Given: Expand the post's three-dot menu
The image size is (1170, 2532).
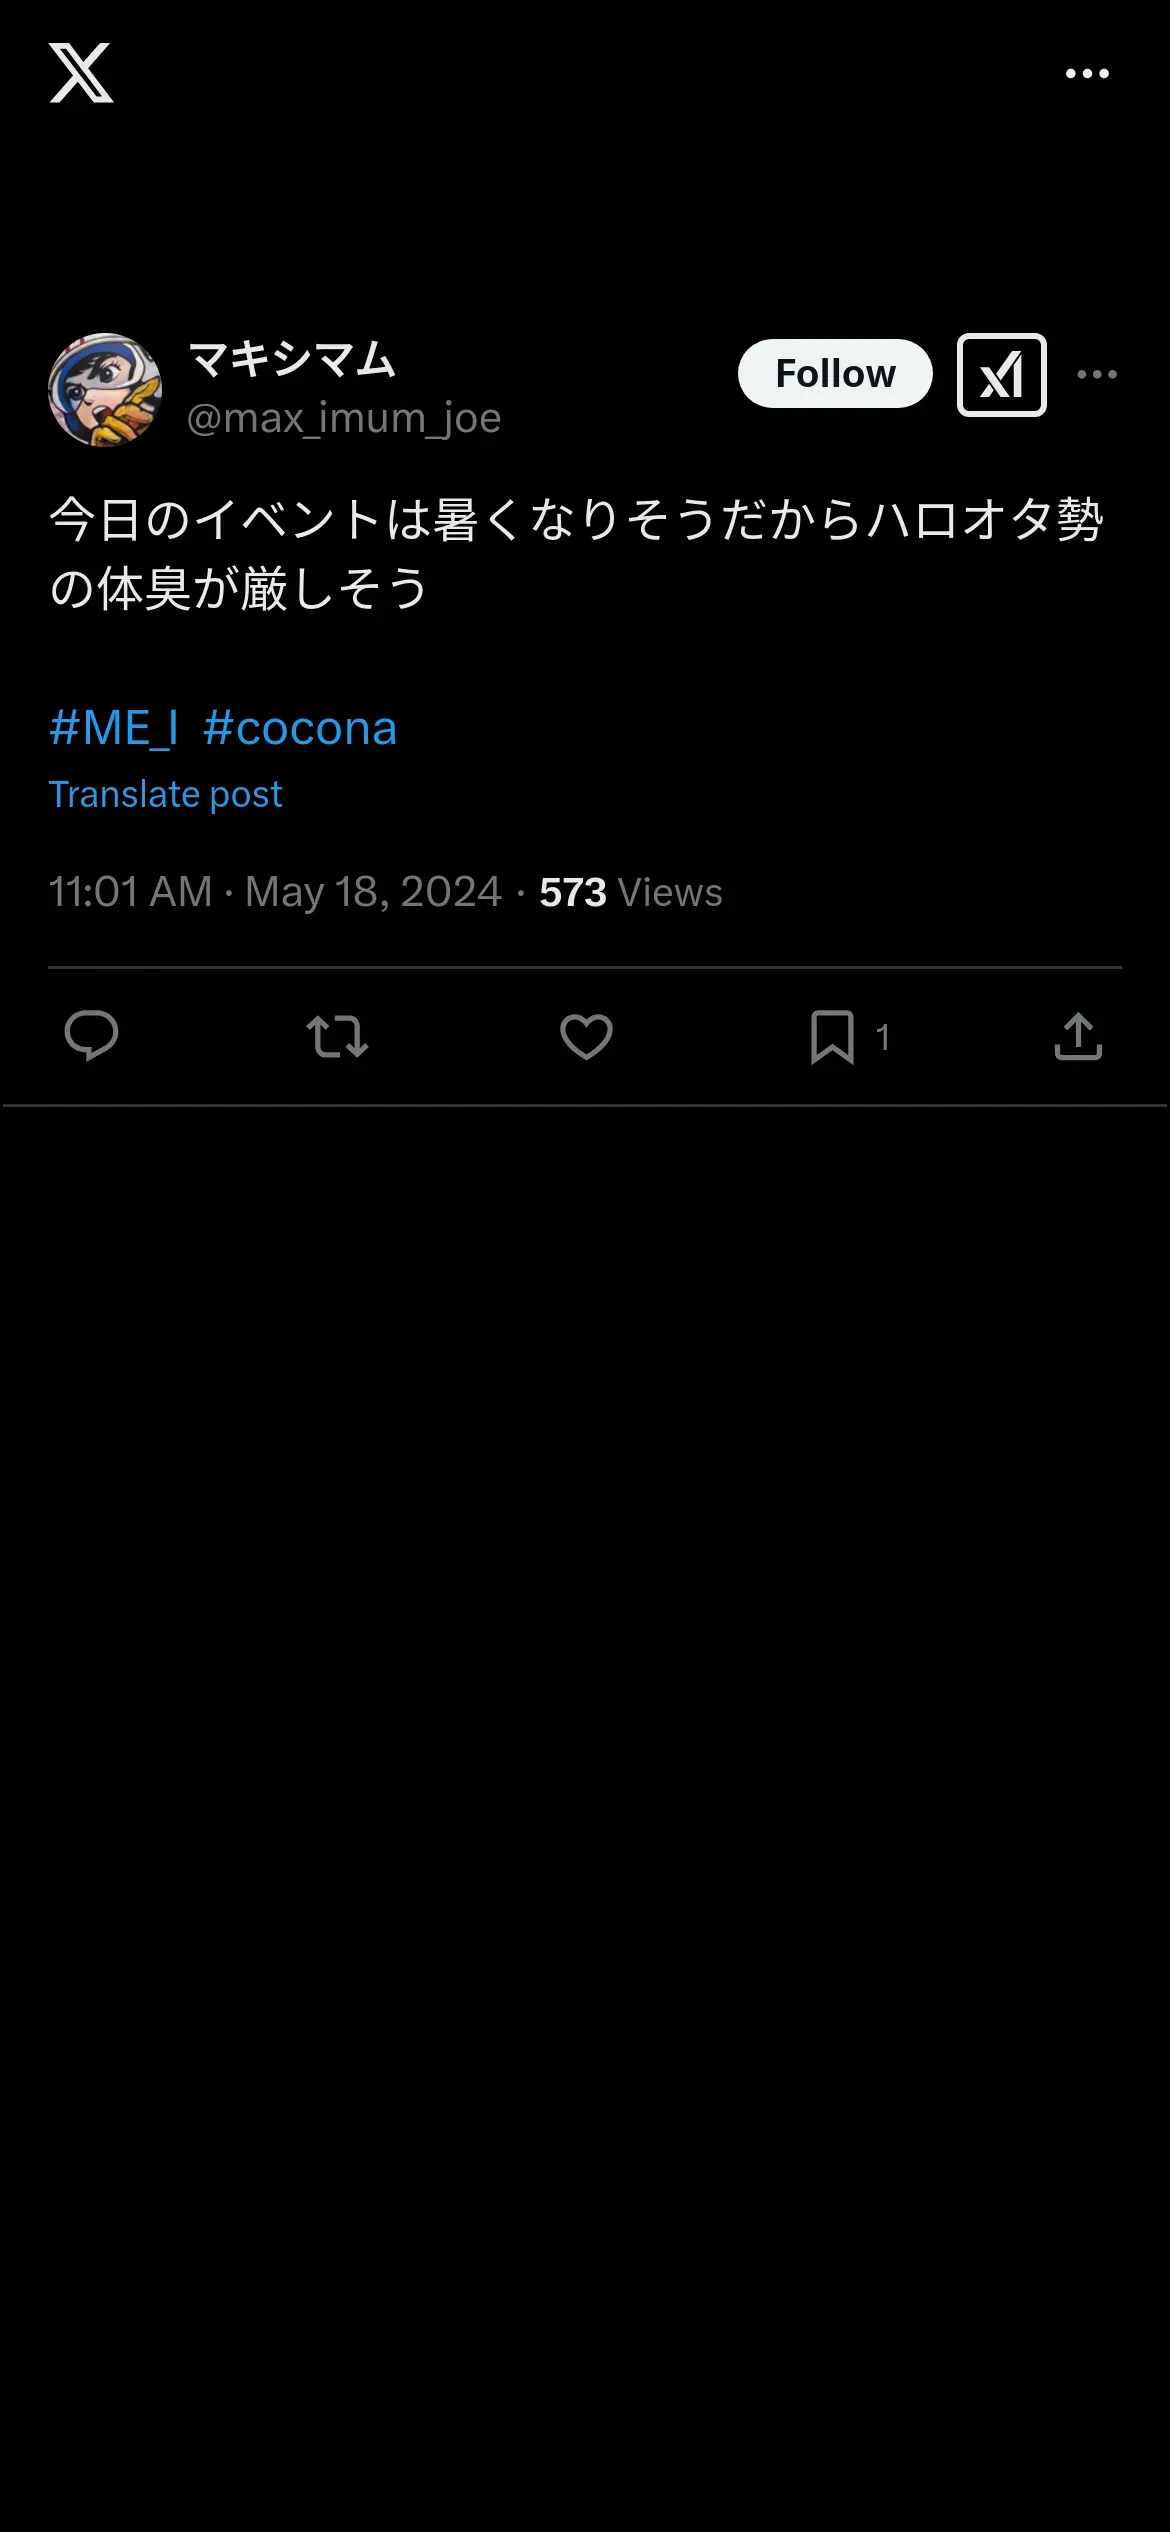Looking at the screenshot, I should (1097, 375).
